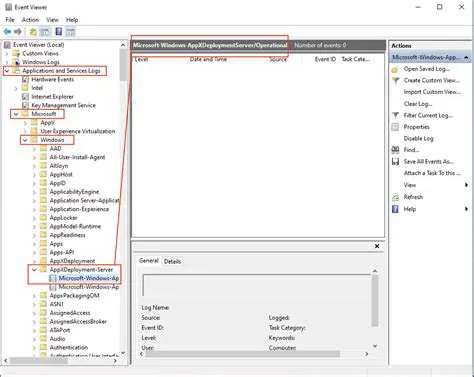Click the blue Help toolbar icon

[59, 32]
